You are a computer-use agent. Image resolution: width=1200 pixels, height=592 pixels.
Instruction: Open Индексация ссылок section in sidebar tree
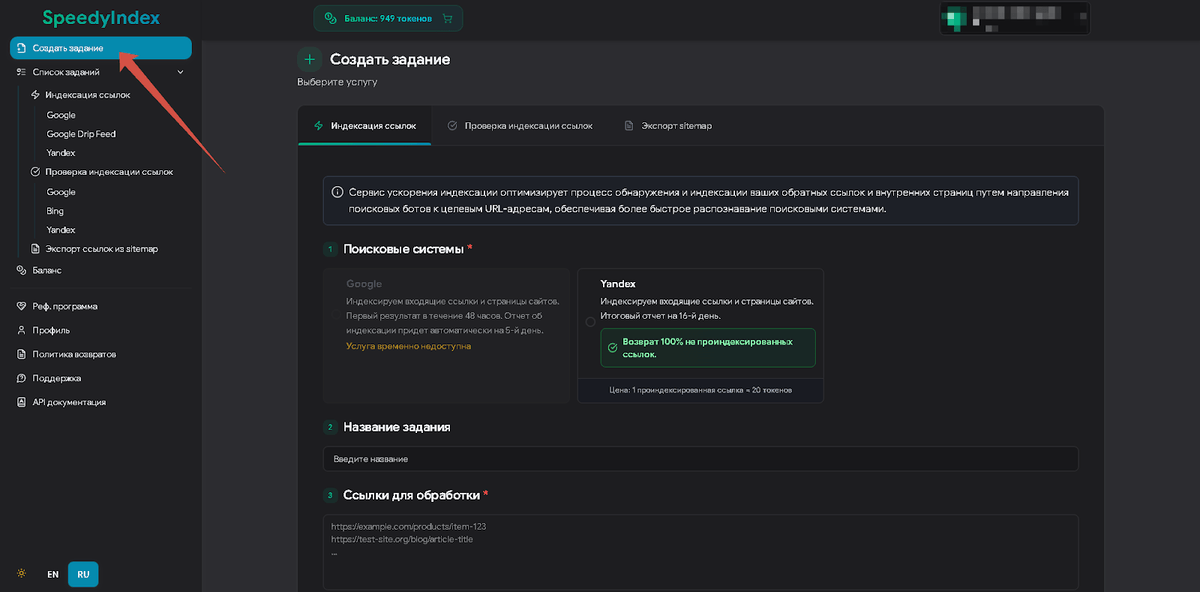(87, 95)
